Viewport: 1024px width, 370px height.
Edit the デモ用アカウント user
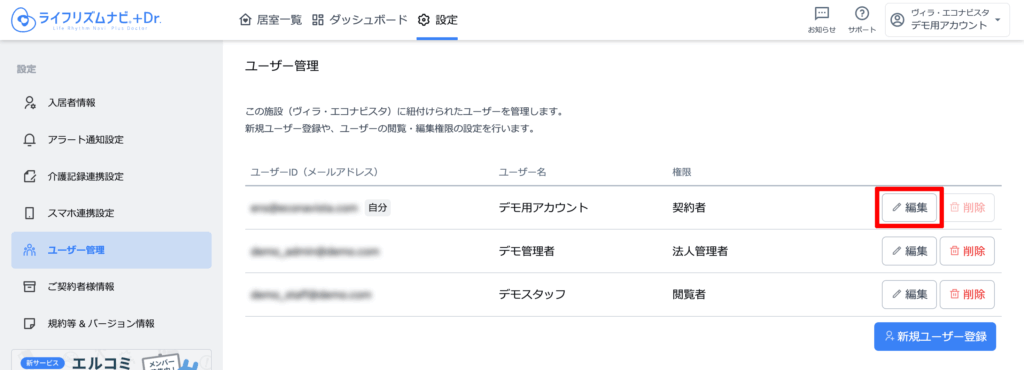pyautogui.click(x=909, y=208)
